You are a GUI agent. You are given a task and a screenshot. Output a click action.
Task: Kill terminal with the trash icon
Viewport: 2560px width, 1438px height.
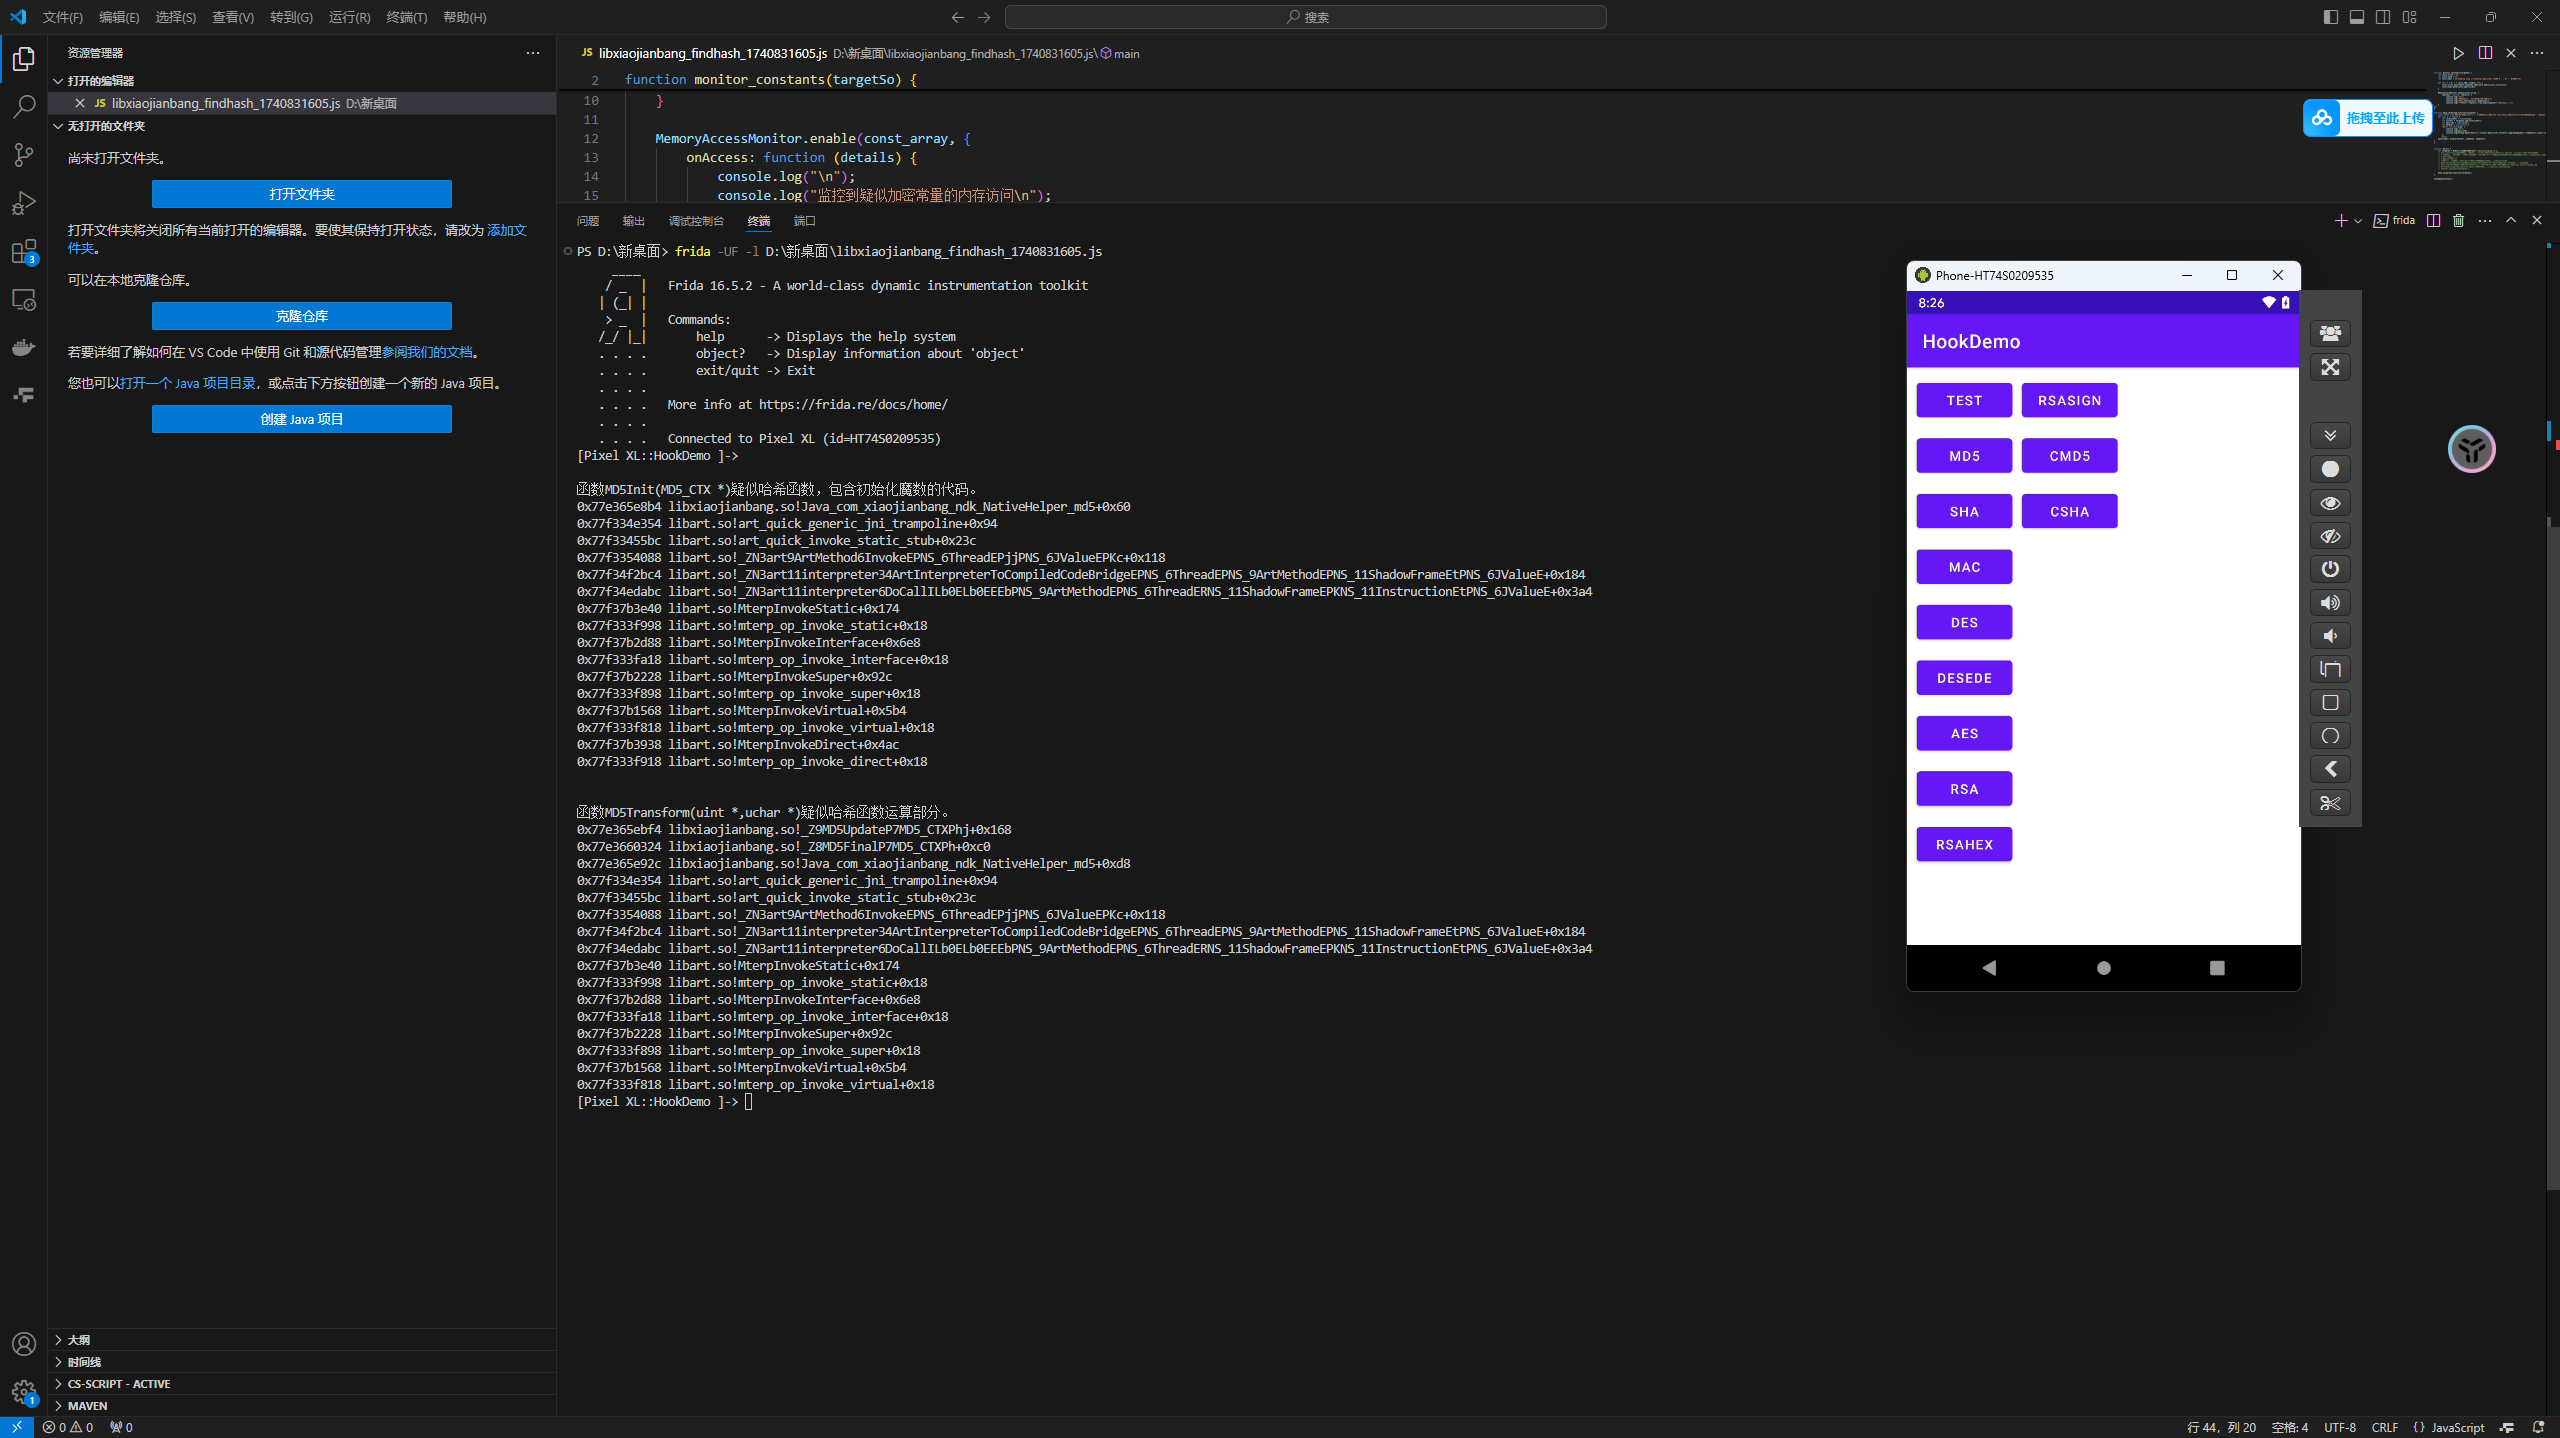coord(2459,220)
